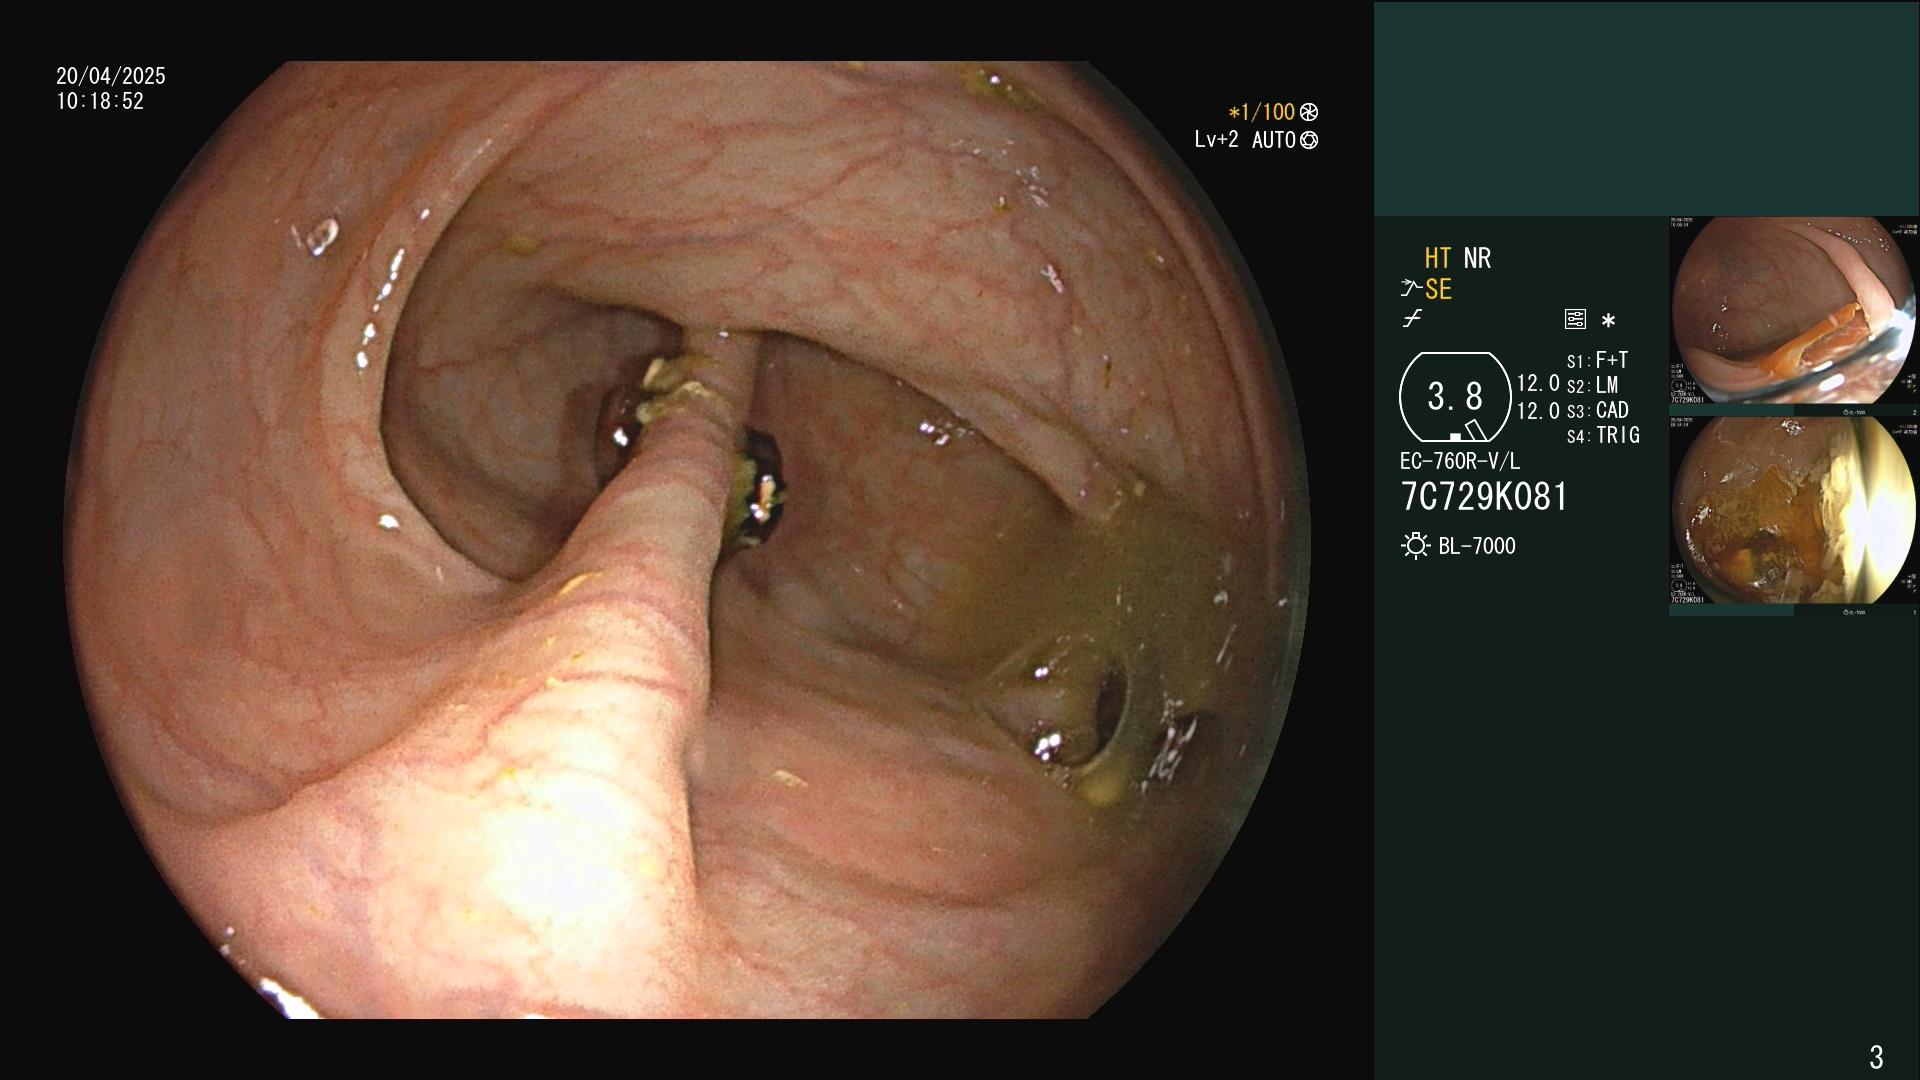1920x1080 pixels.
Task: Click the EC-760R-V/L scope model text
Action: click(x=1460, y=461)
